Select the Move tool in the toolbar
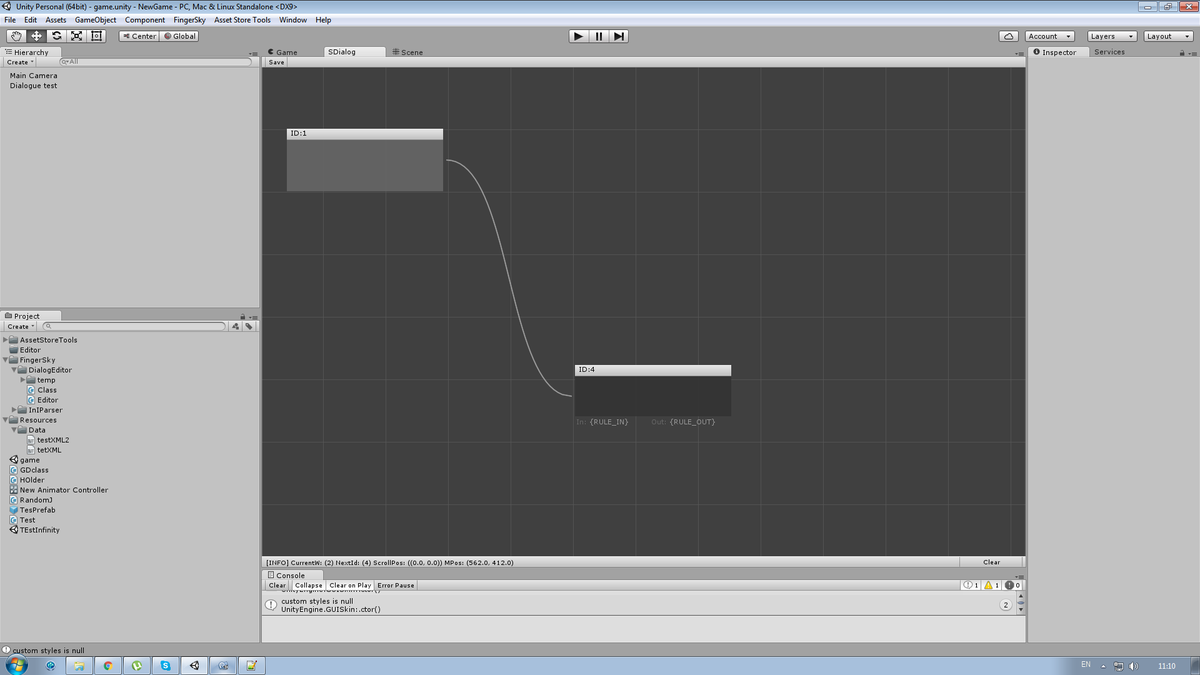Image resolution: width=1200 pixels, height=675 pixels. 36,36
